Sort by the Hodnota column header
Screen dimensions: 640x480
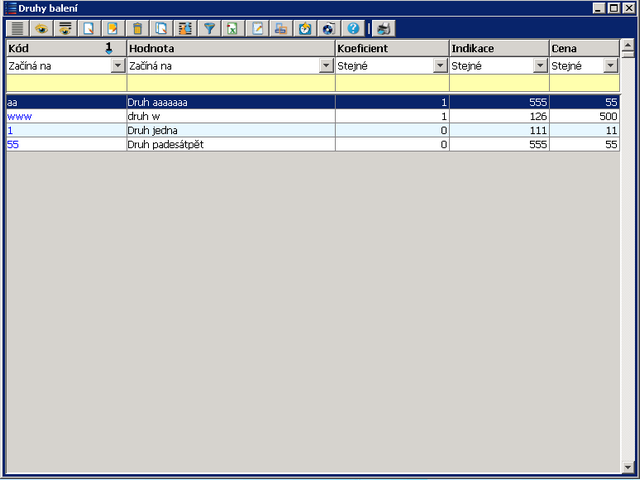(230, 48)
